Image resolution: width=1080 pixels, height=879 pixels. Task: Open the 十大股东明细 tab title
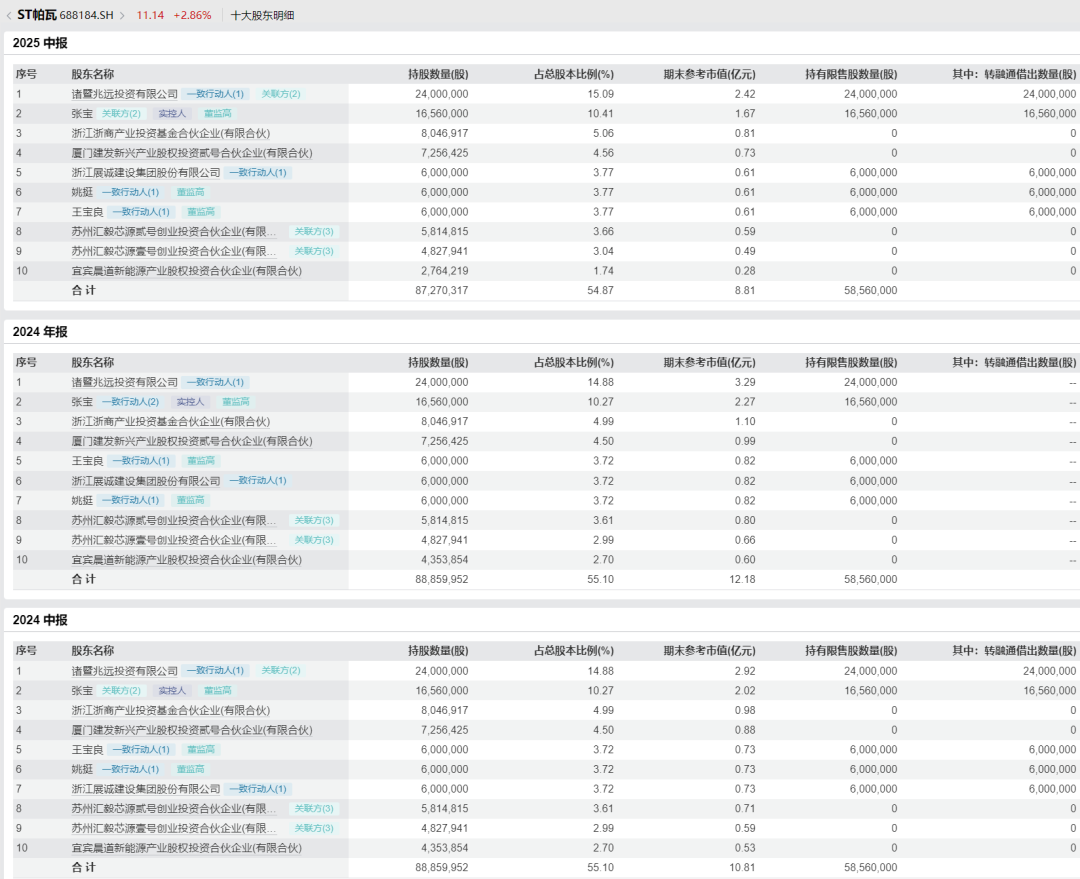(x=262, y=15)
